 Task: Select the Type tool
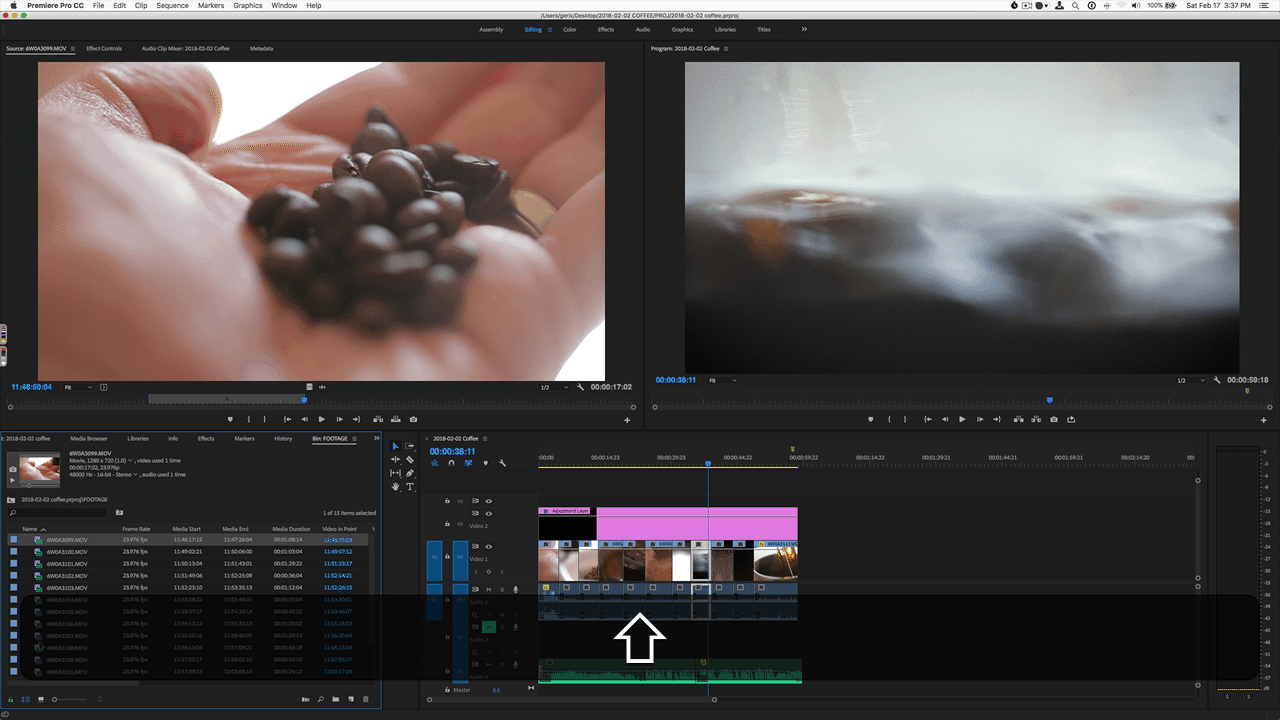pos(410,487)
